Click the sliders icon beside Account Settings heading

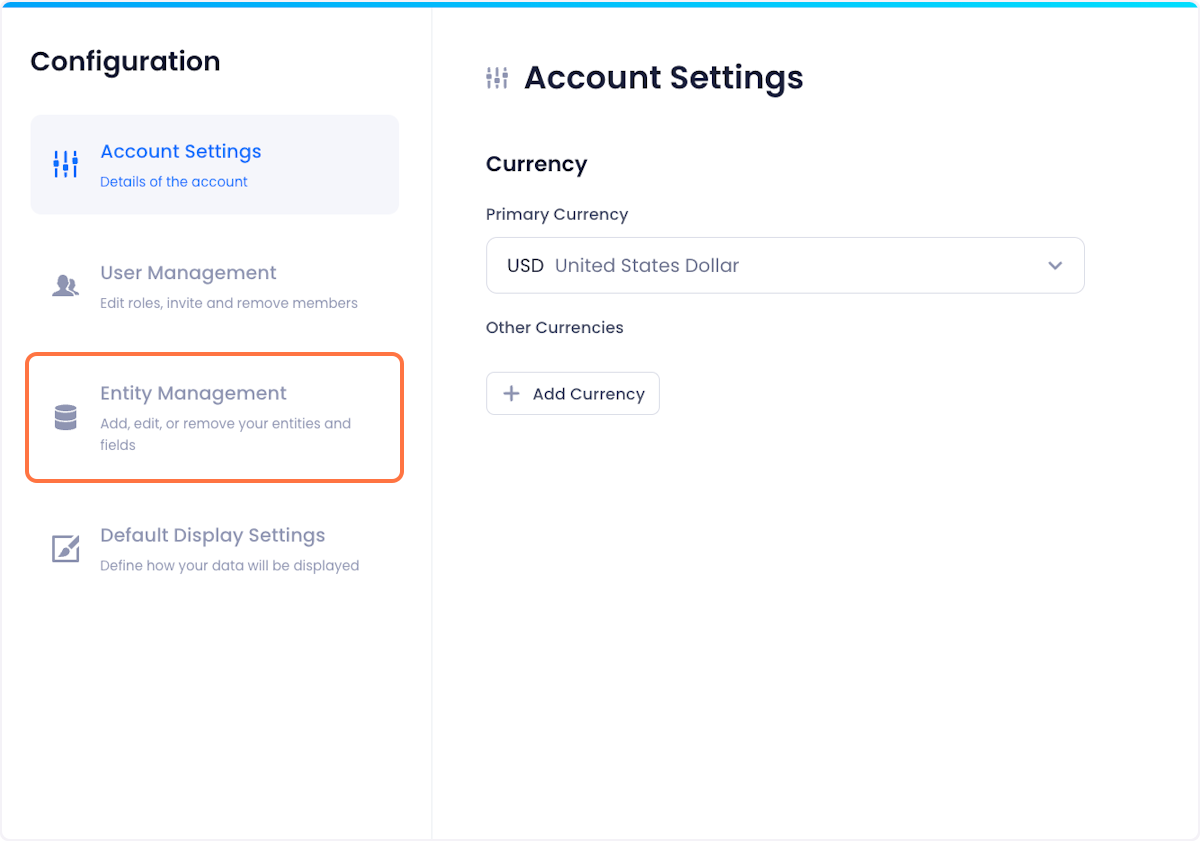(497, 78)
